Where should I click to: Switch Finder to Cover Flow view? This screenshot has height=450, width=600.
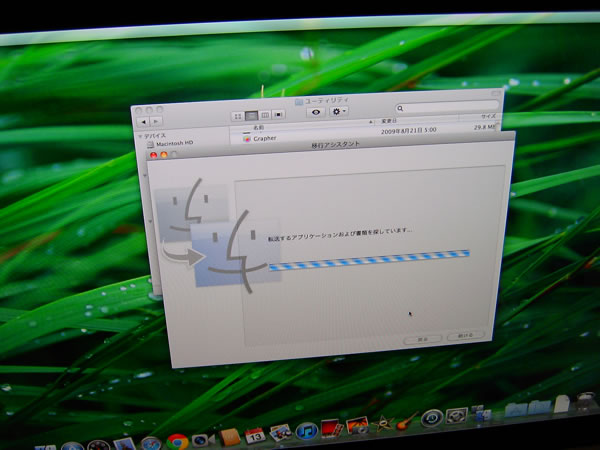278,114
